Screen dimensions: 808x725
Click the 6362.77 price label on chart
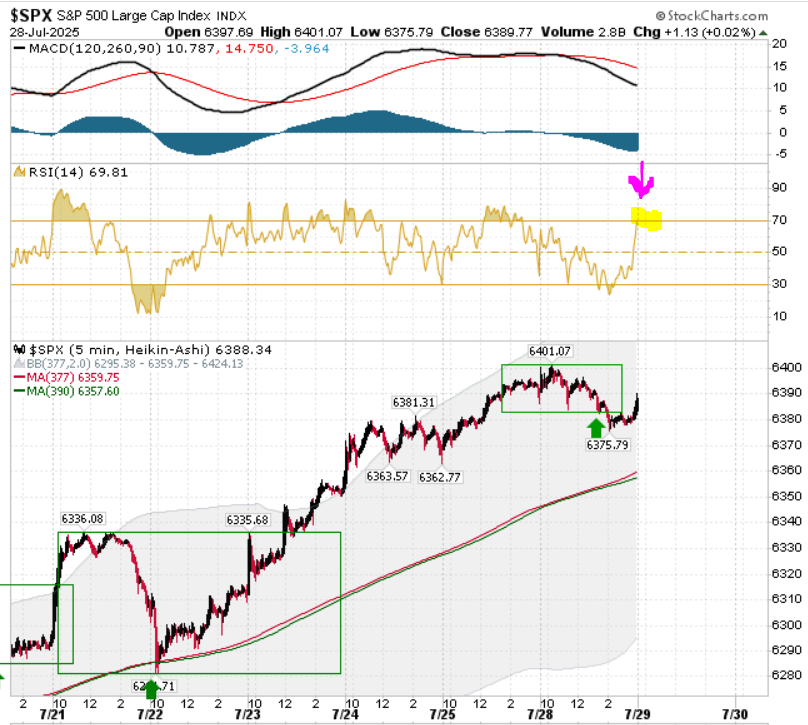[440, 477]
